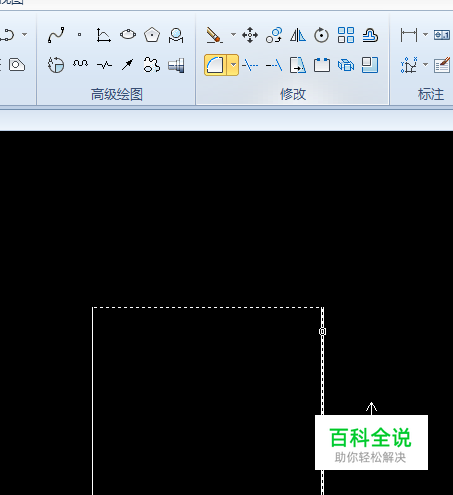Viewport: 453px width, 495px height.
Task: Select the coordinate dimension tool
Action: [409, 65]
